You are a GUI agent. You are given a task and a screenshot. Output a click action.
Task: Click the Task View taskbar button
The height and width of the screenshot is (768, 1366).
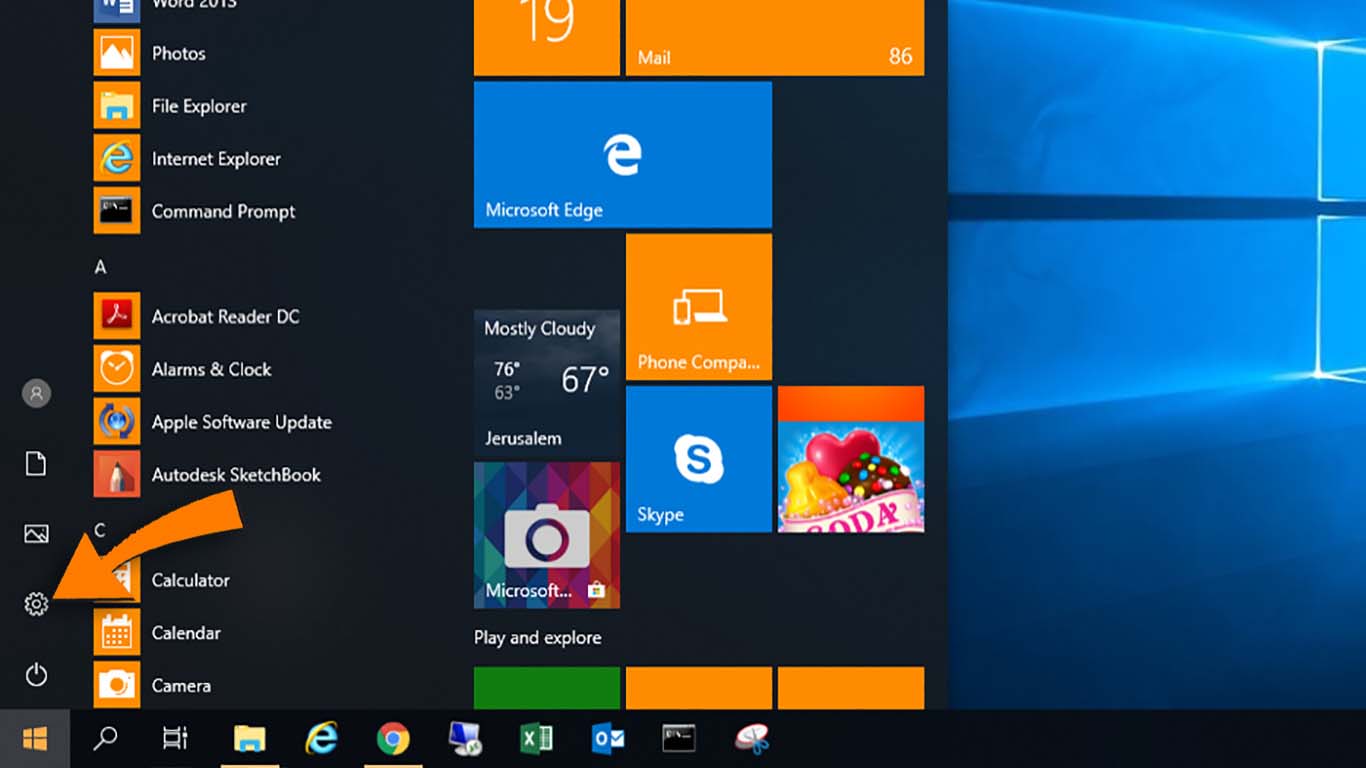click(175, 739)
